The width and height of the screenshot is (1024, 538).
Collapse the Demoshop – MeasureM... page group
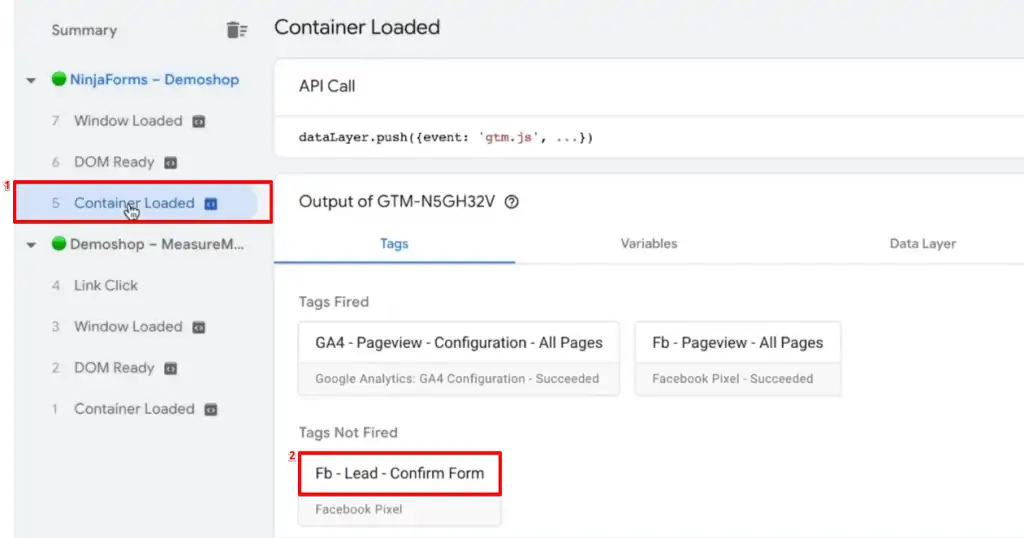pos(31,245)
